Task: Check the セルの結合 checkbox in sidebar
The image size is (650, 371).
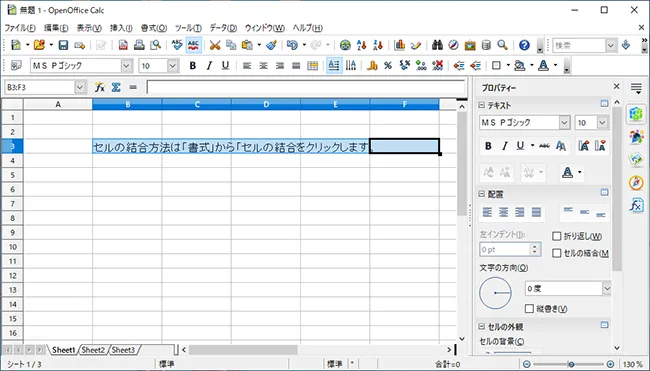Action: tap(557, 253)
